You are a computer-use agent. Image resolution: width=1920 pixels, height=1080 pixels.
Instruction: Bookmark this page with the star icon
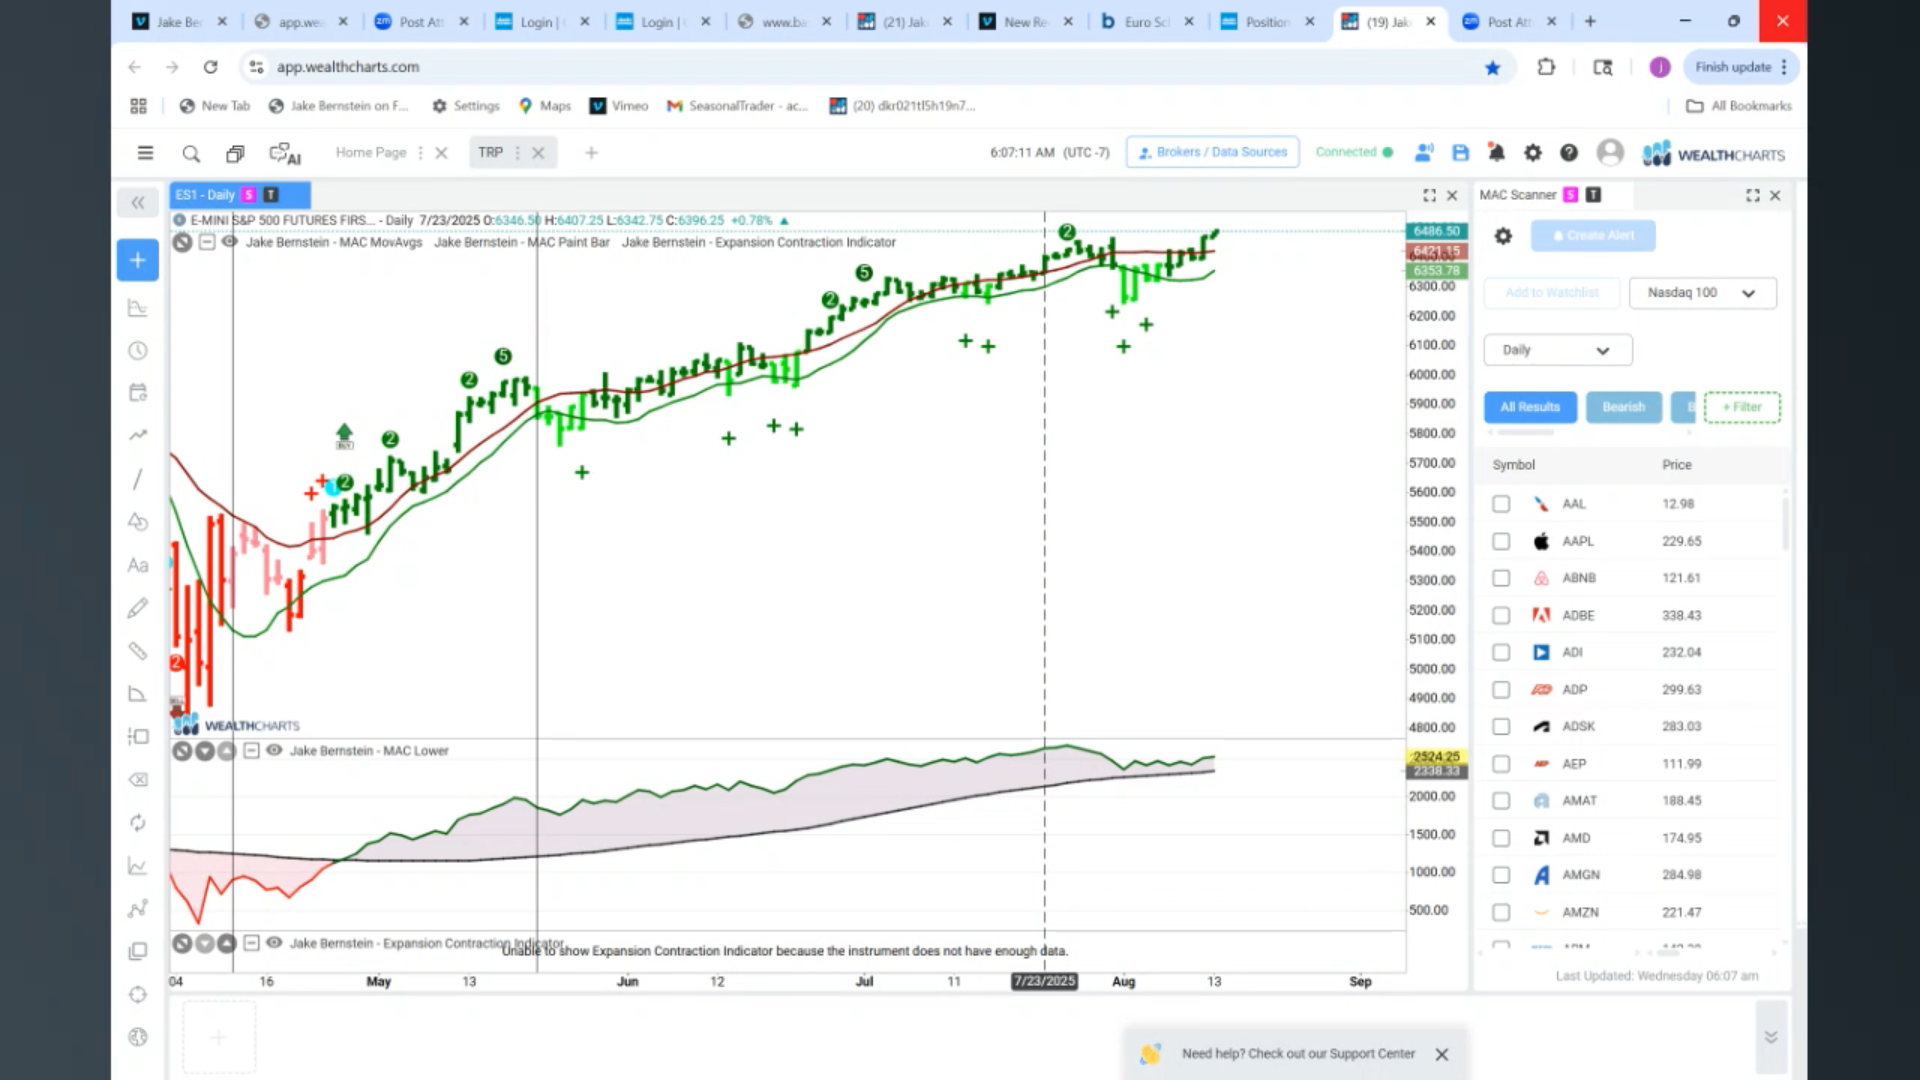click(x=1492, y=67)
